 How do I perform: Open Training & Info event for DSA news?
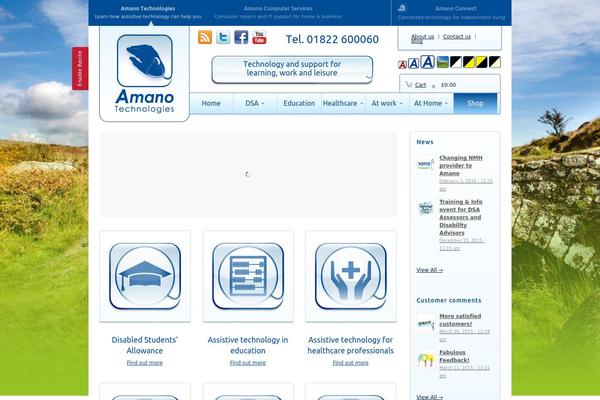(x=461, y=217)
